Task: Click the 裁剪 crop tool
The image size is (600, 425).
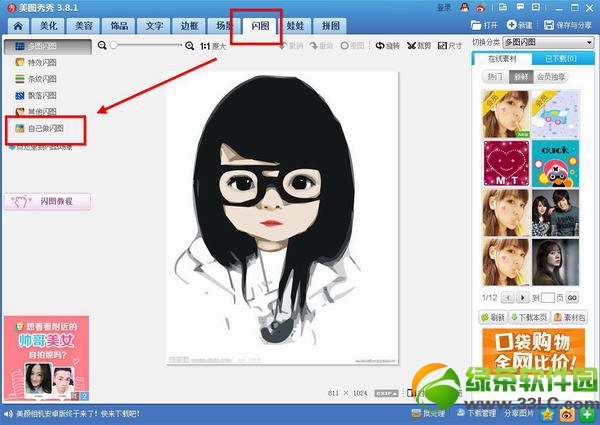Action: point(419,46)
